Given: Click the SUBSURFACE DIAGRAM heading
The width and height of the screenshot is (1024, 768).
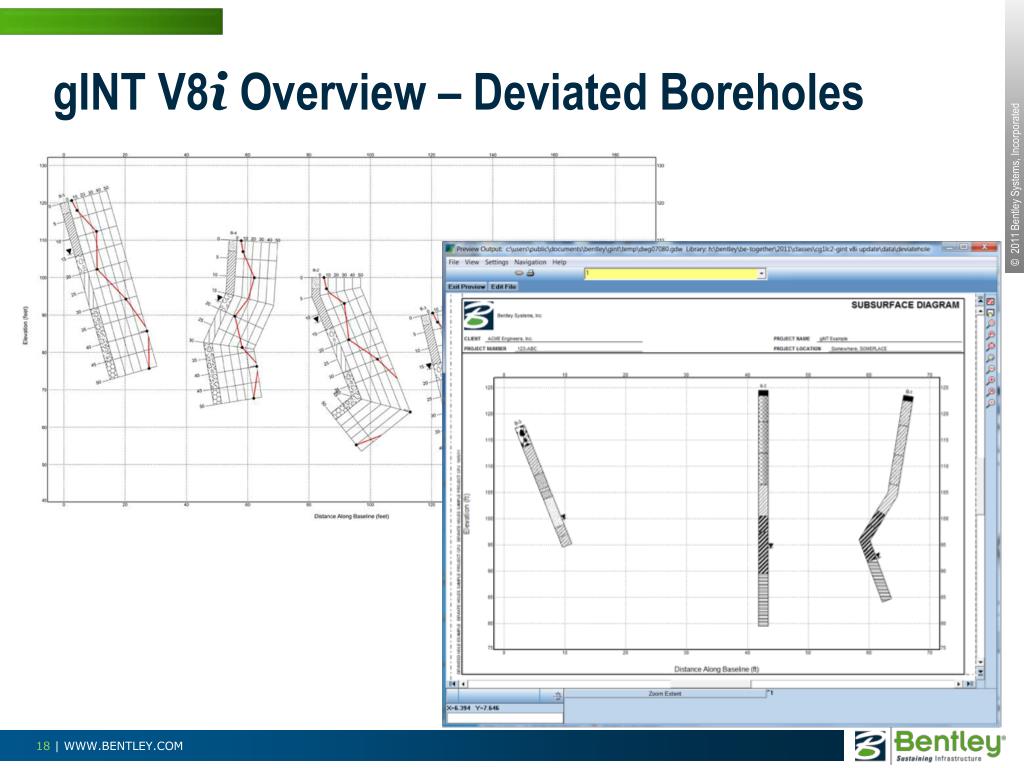Looking at the screenshot, I should click(905, 305).
